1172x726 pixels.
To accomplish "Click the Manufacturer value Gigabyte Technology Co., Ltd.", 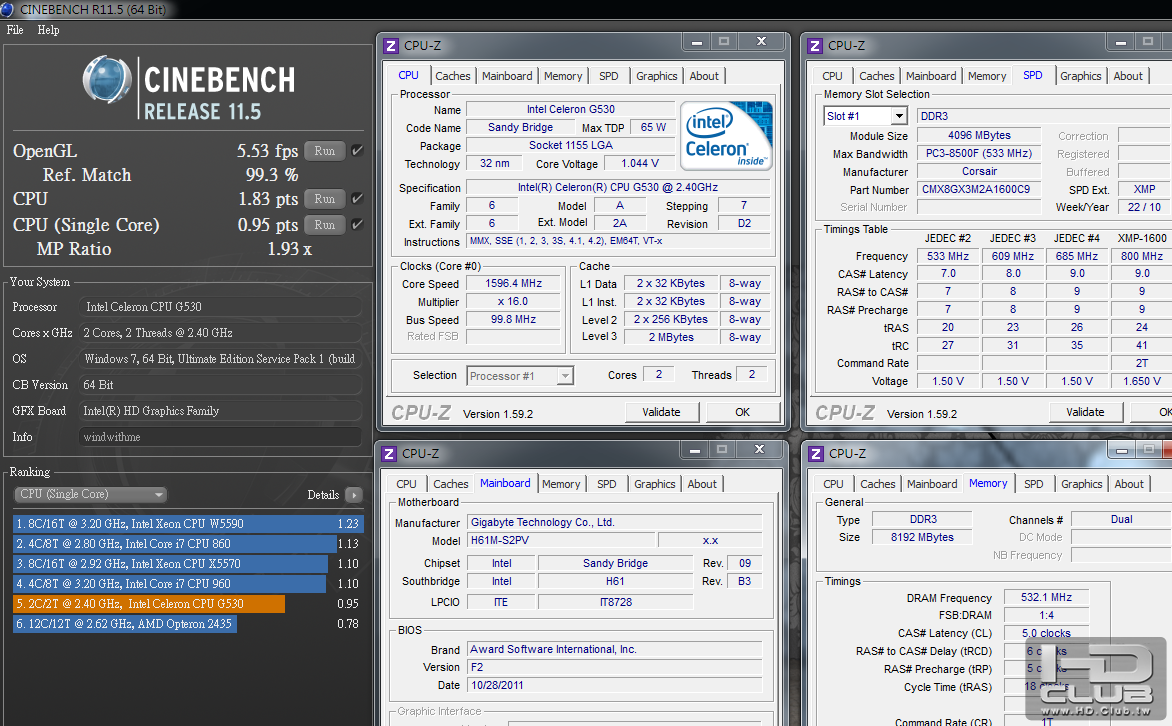I will (614, 523).
